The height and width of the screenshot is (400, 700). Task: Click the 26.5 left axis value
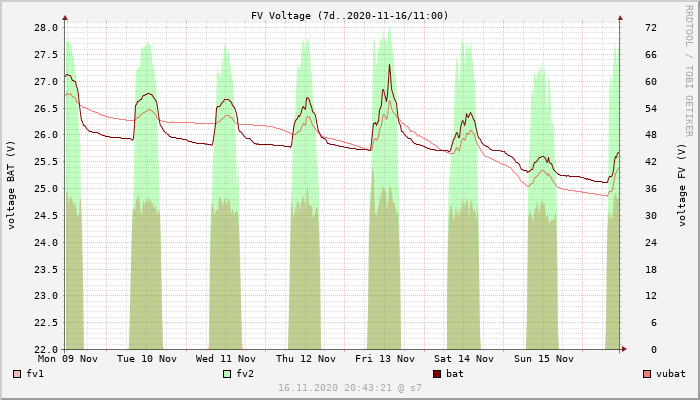[46, 108]
